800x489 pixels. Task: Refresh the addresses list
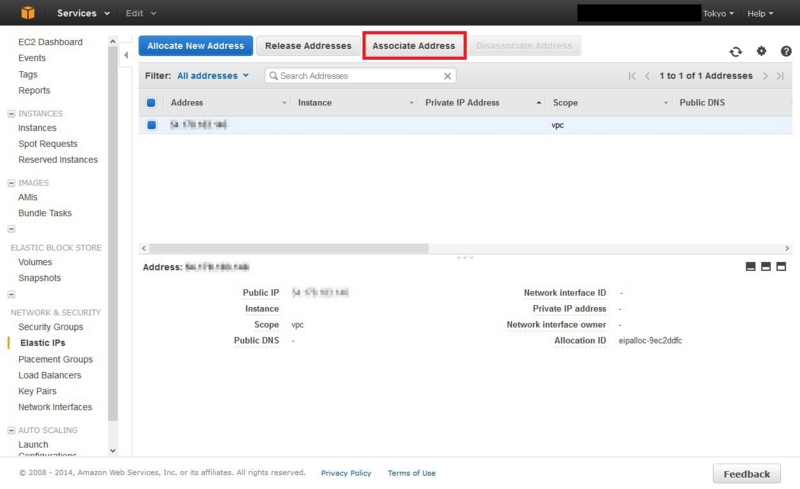(x=735, y=52)
